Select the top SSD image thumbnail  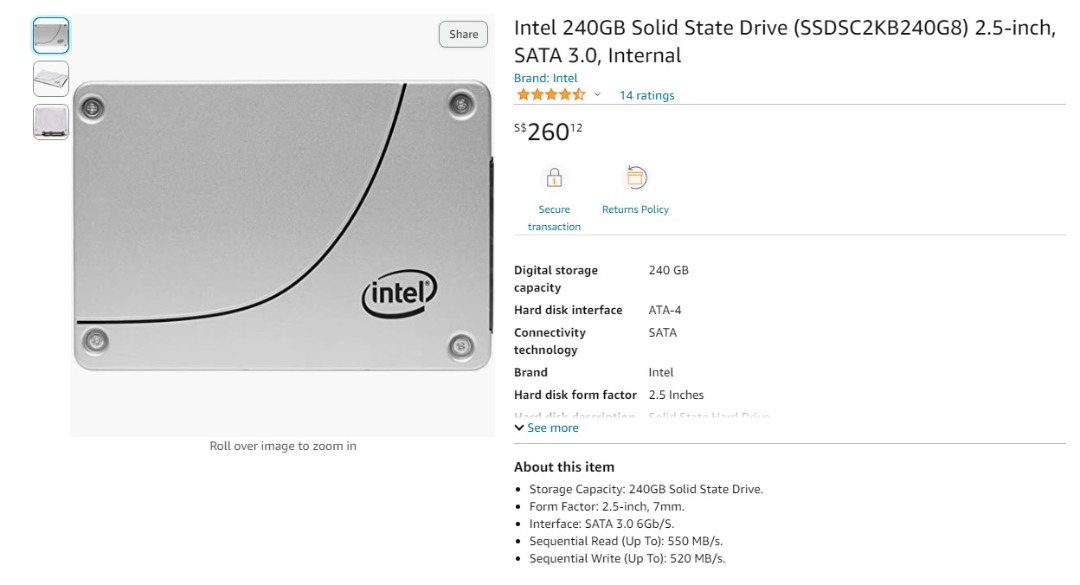click(x=50, y=33)
